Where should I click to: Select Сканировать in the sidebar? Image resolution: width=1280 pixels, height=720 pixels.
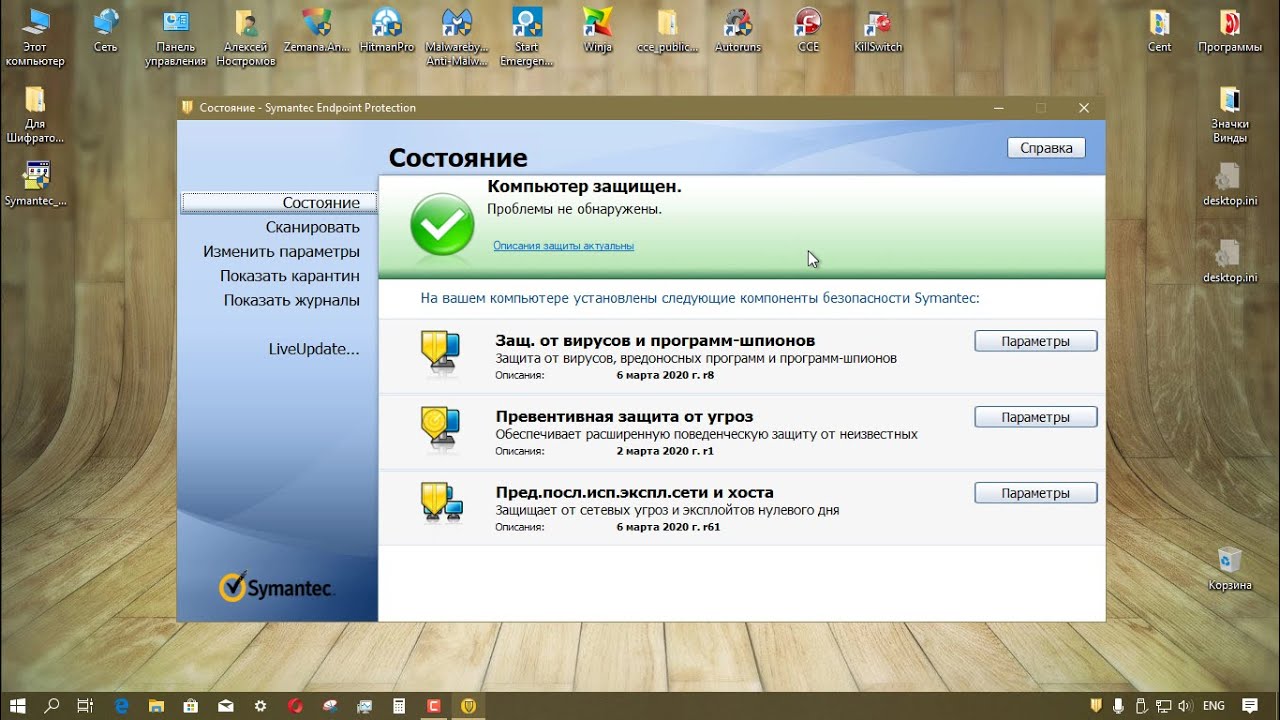(x=313, y=227)
